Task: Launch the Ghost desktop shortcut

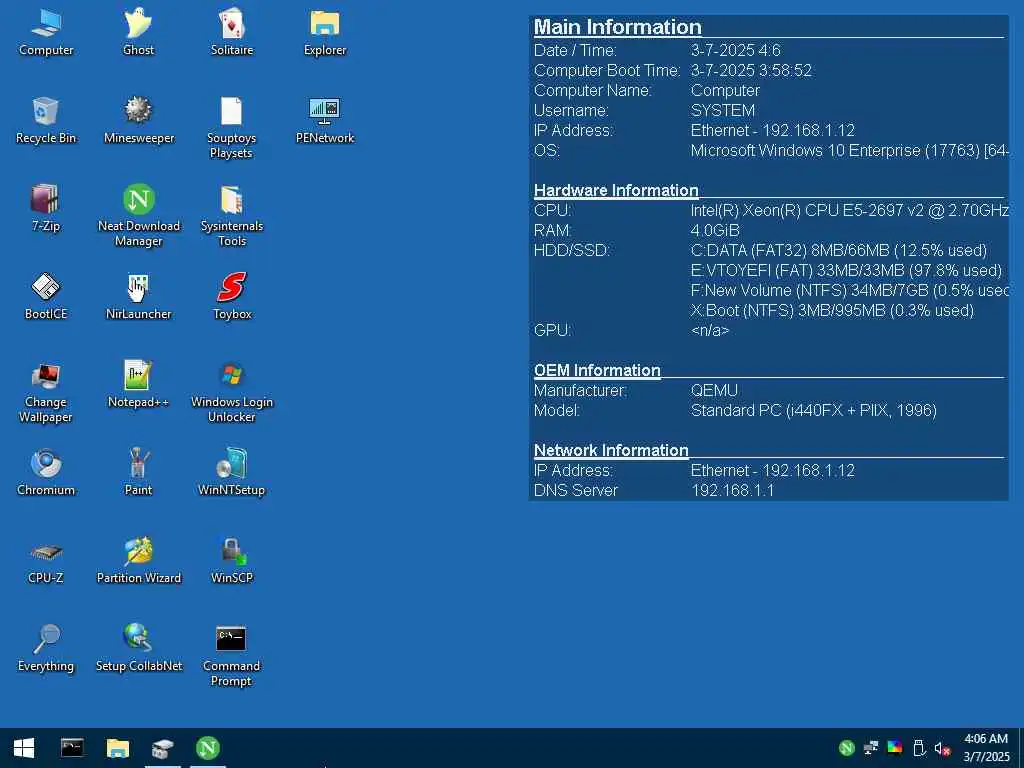Action: coord(138,33)
